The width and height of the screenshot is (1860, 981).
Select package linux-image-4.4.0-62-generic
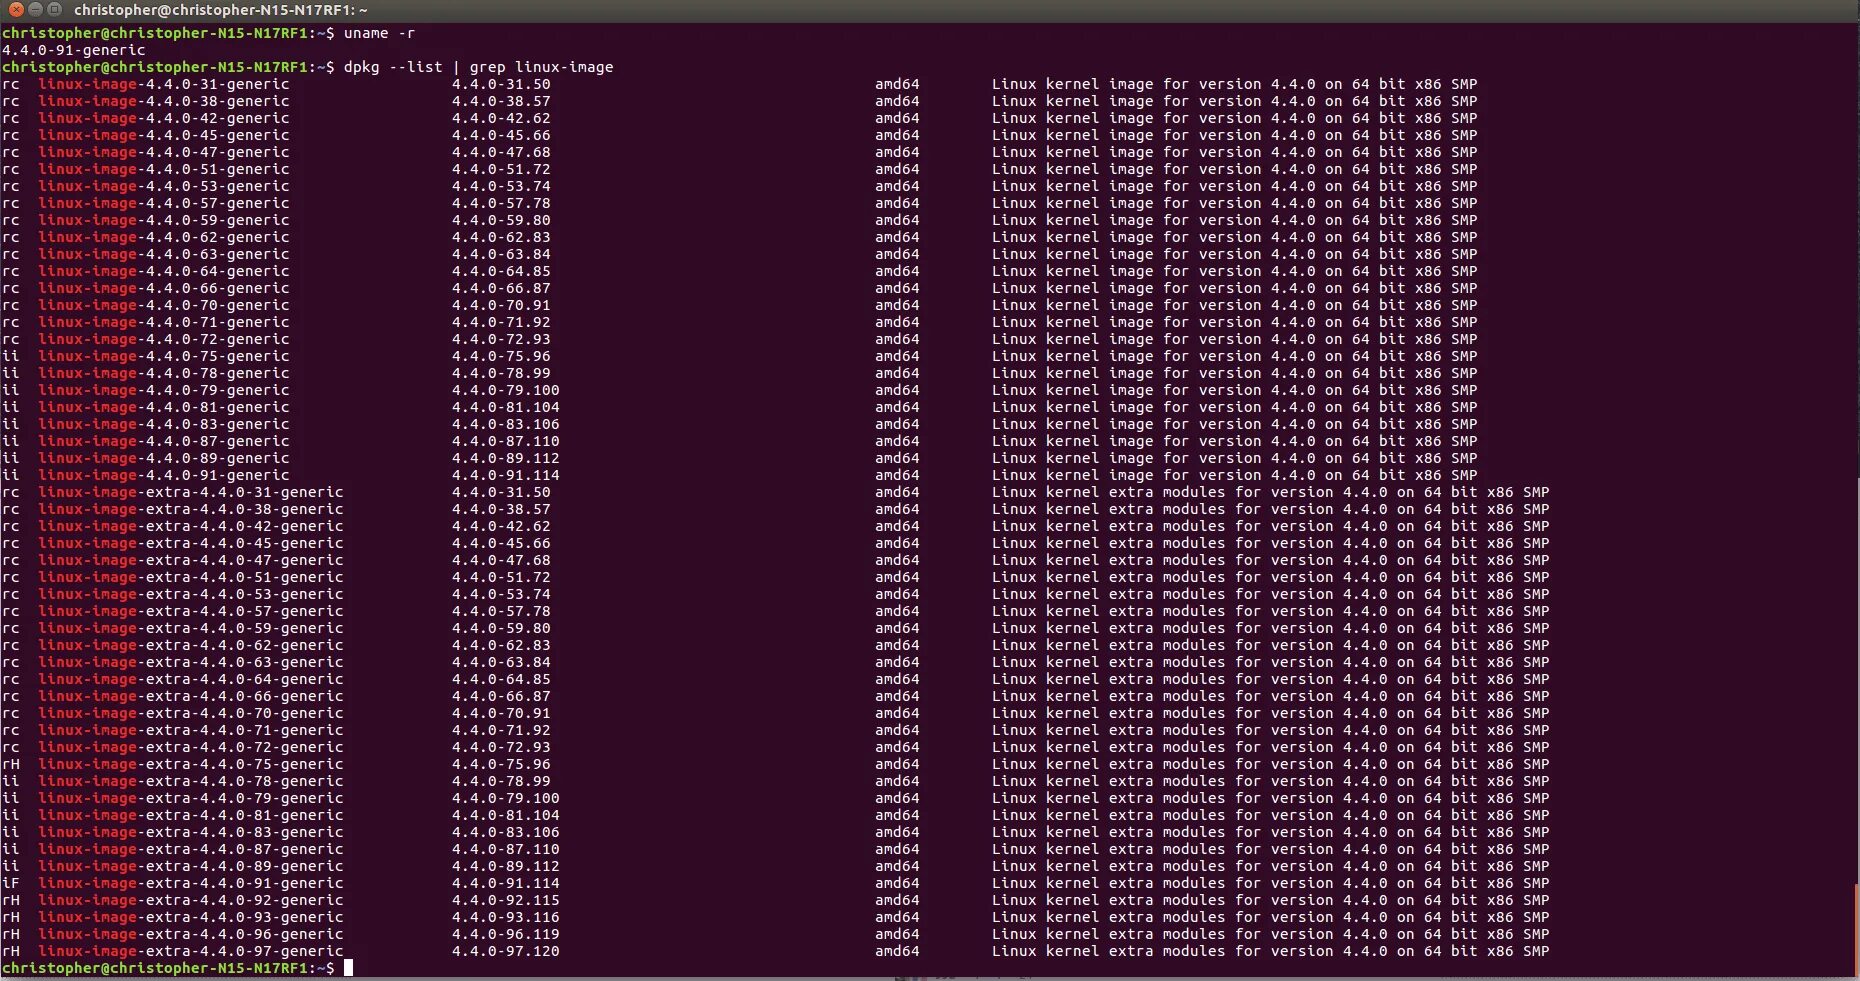(164, 237)
